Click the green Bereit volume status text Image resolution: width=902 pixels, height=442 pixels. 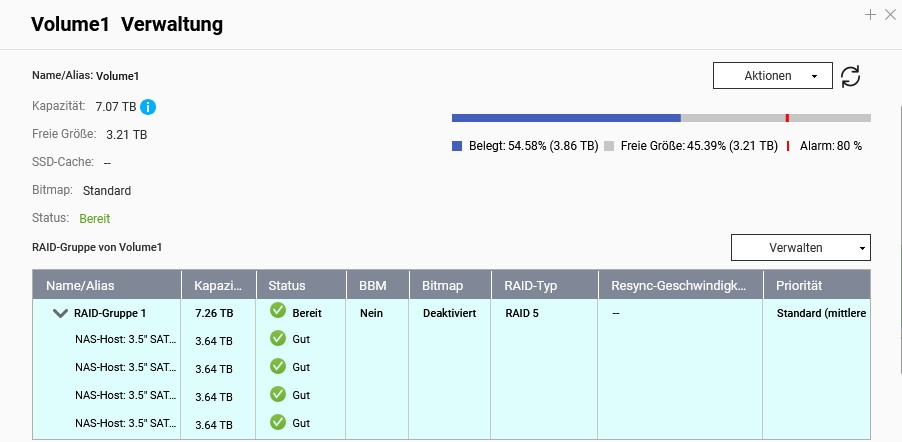point(95,218)
